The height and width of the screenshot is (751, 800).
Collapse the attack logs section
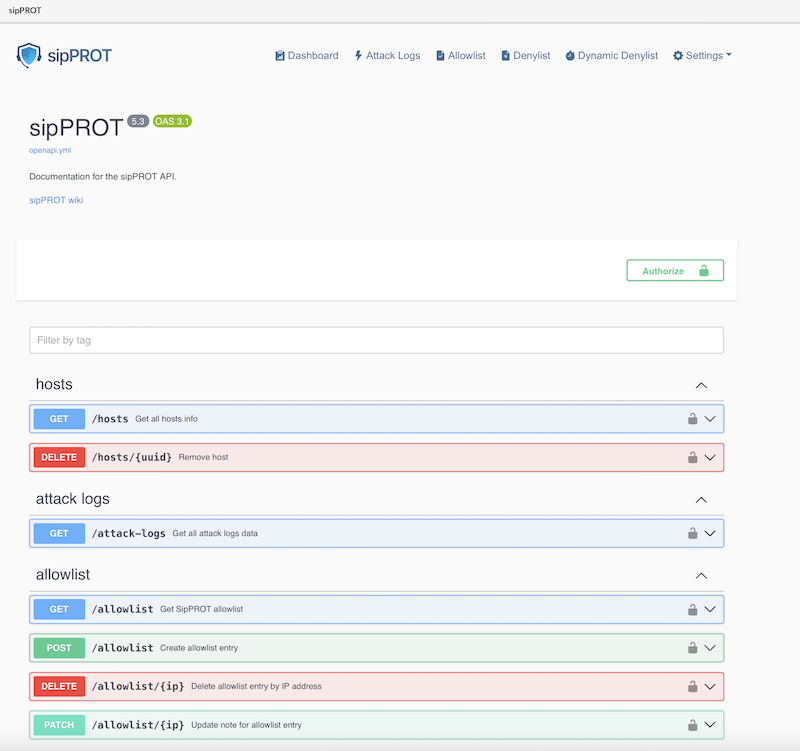tap(701, 499)
